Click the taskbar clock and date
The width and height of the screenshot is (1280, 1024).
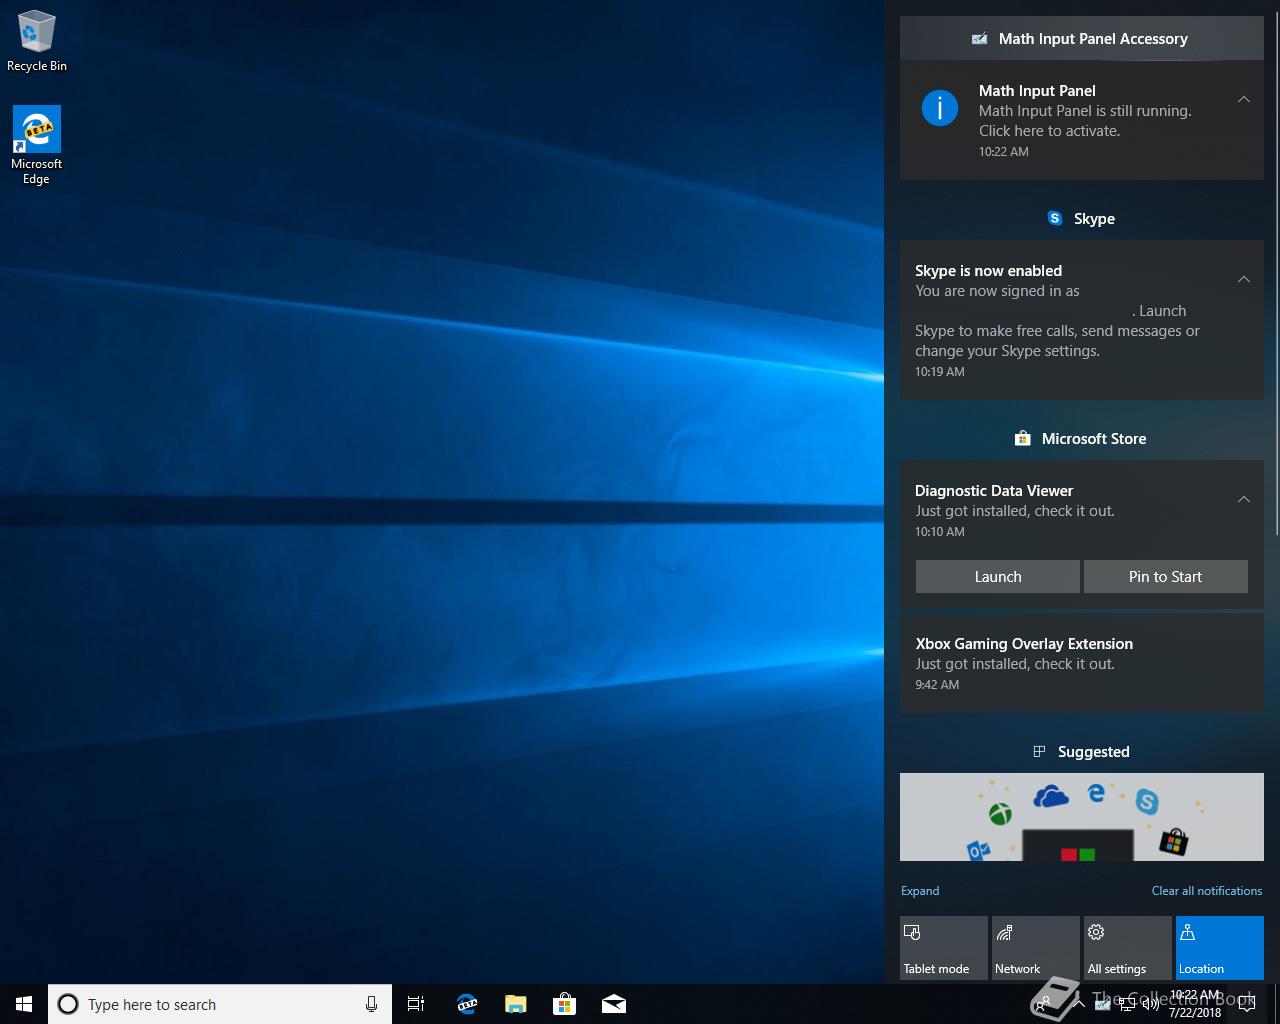[1195, 1004]
